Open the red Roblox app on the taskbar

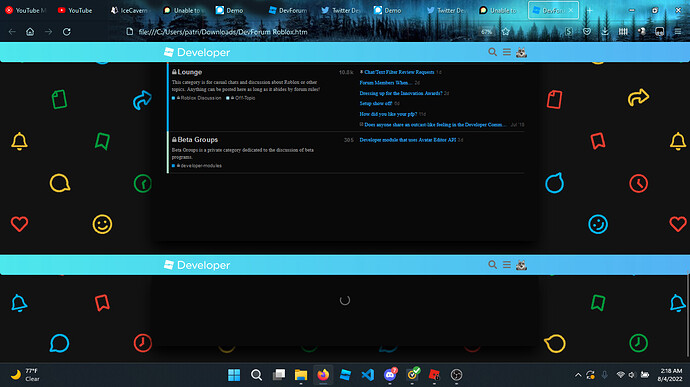point(434,375)
